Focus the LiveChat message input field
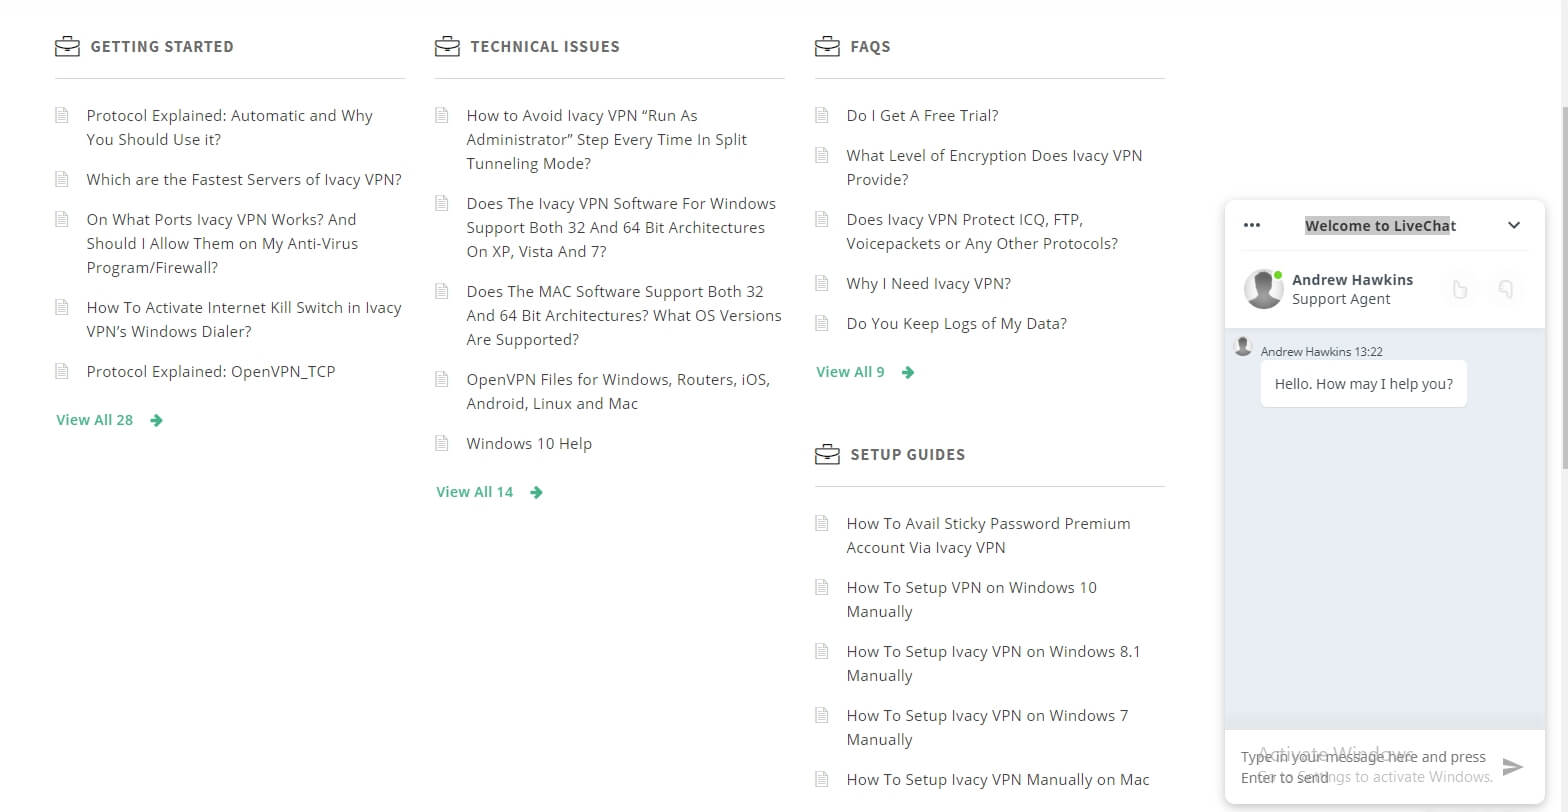The height and width of the screenshot is (812, 1568). click(x=1365, y=766)
